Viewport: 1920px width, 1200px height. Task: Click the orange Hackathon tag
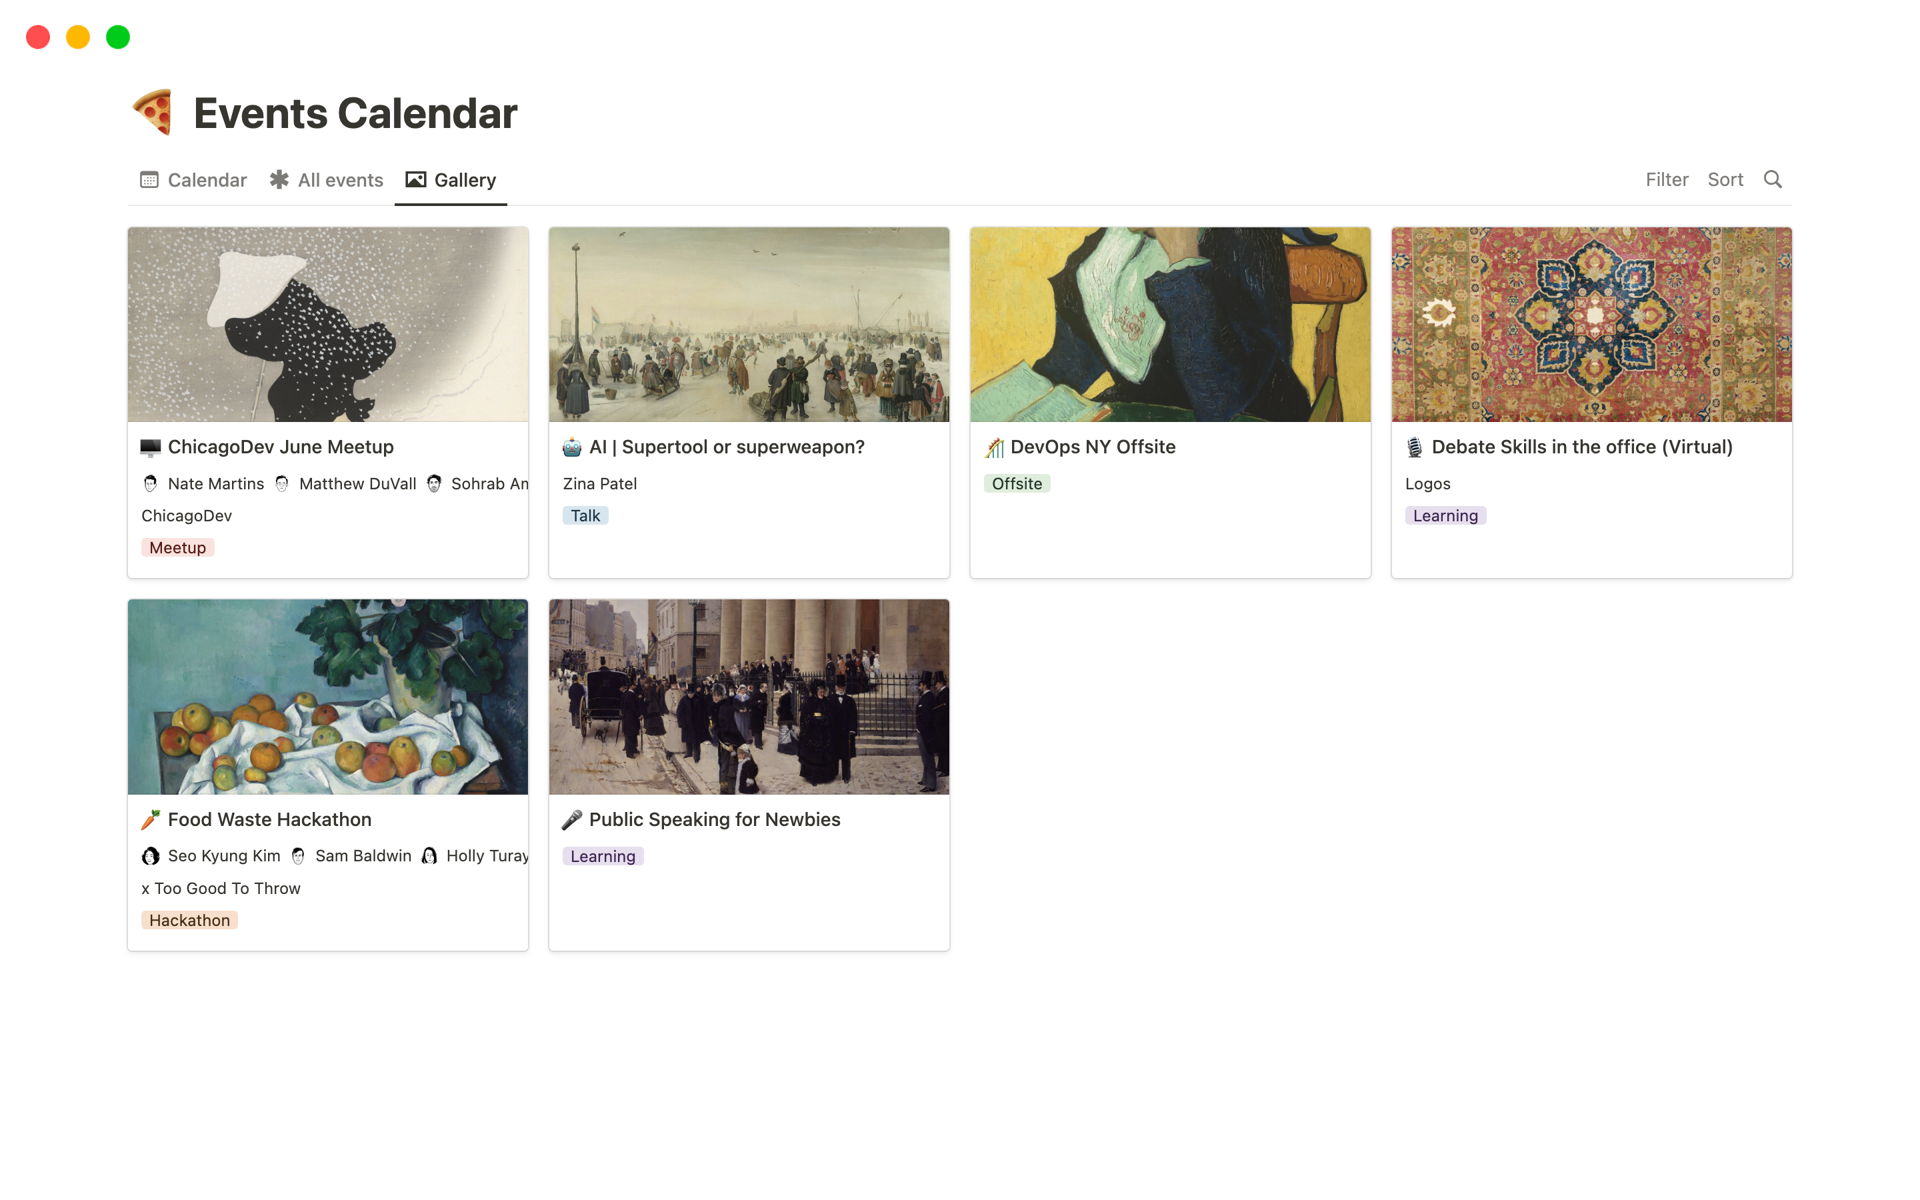pyautogui.click(x=189, y=921)
